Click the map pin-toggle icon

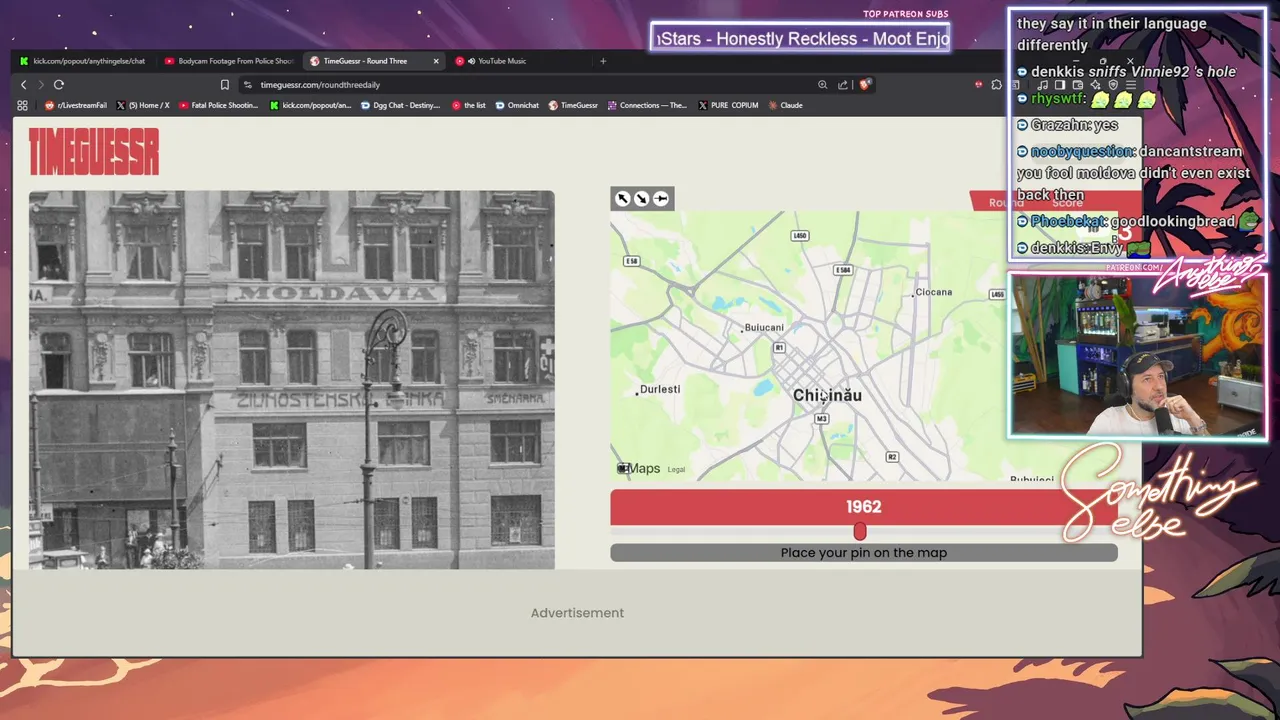(661, 199)
